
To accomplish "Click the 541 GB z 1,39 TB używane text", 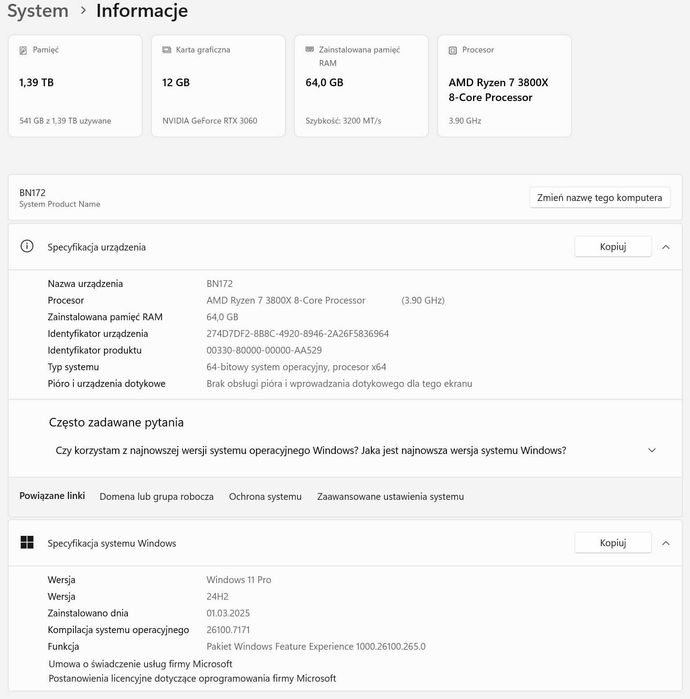I will click(65, 121).
